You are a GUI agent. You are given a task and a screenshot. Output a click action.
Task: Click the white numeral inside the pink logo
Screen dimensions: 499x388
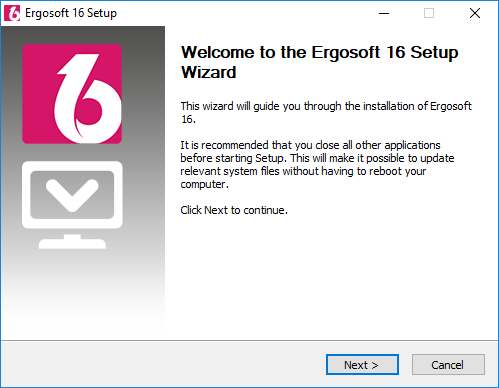88,98
